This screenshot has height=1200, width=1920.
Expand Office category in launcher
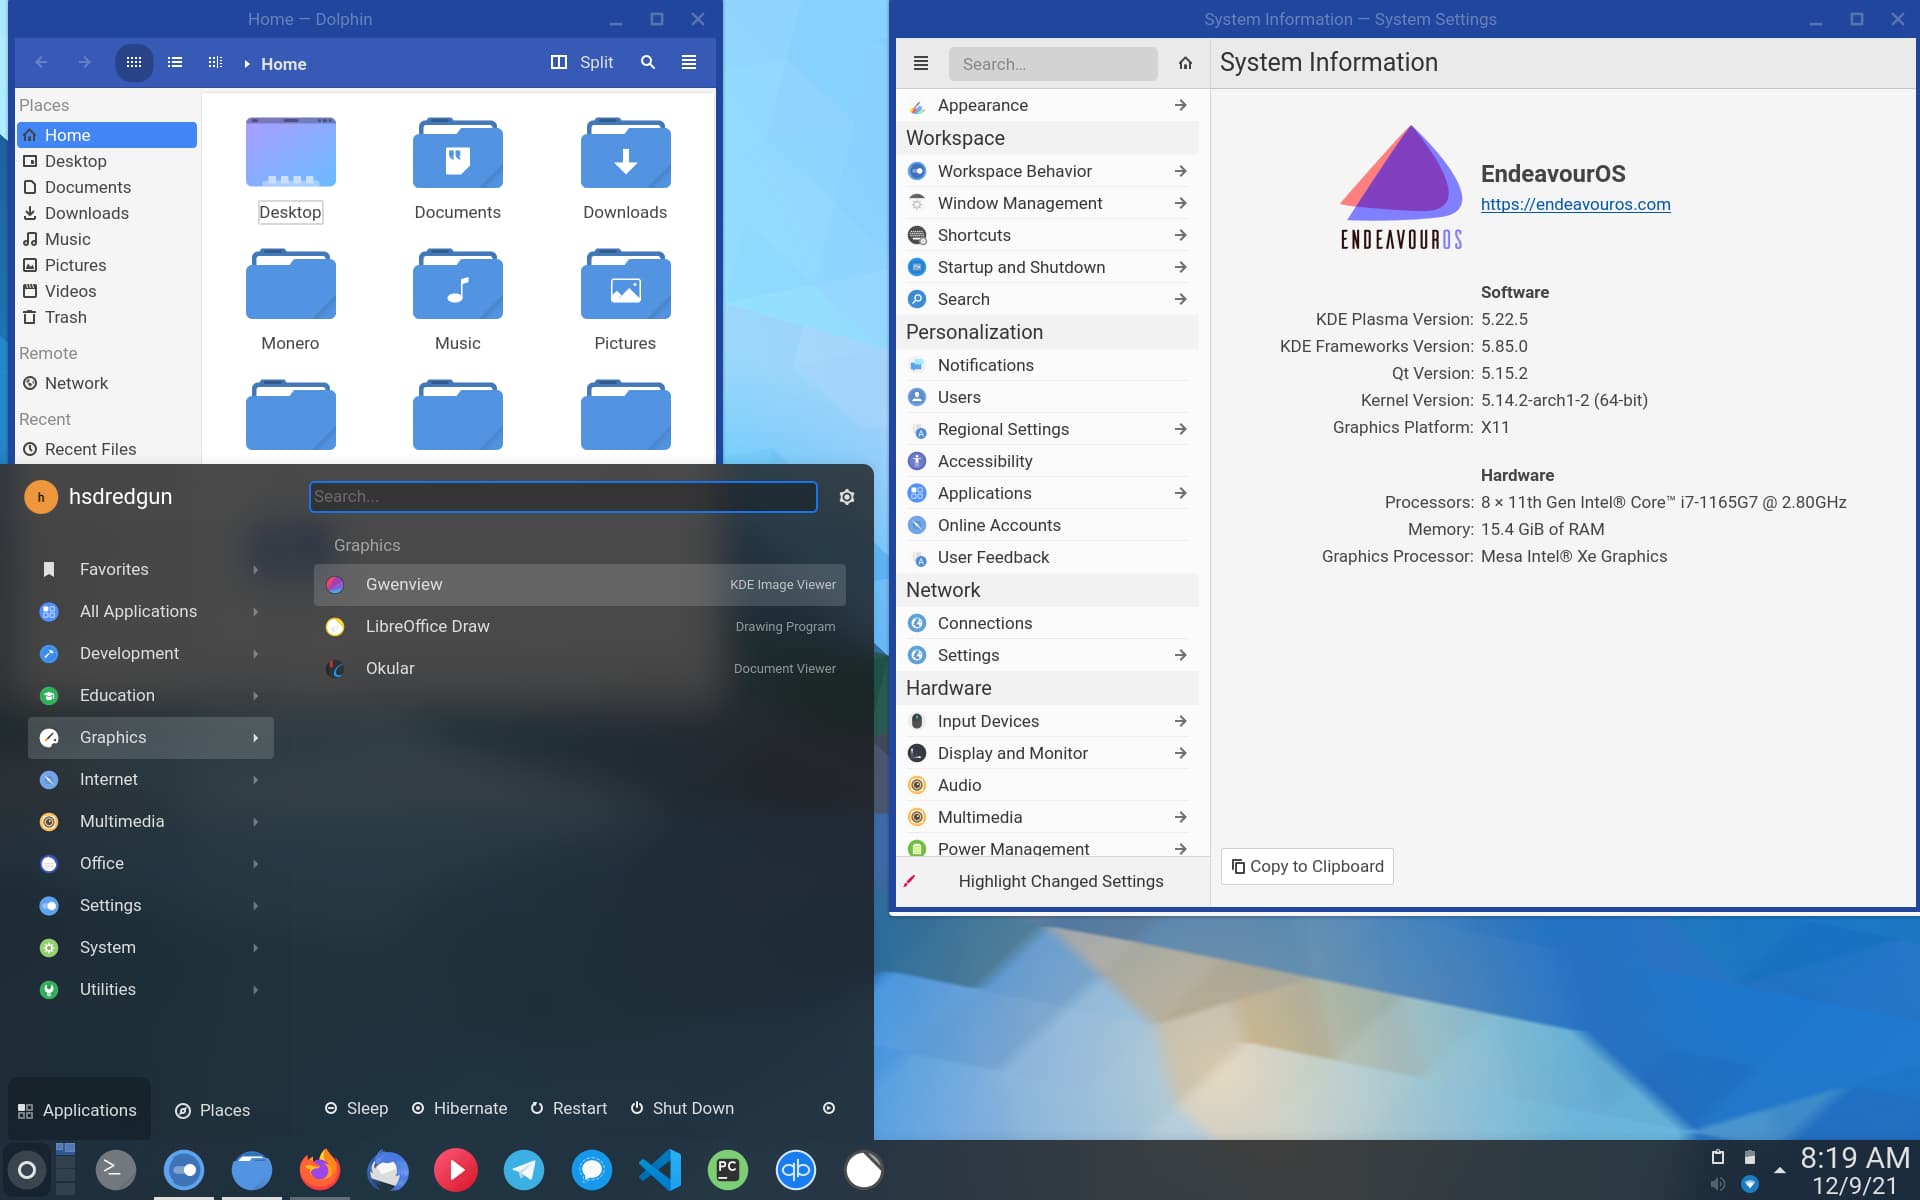point(151,864)
